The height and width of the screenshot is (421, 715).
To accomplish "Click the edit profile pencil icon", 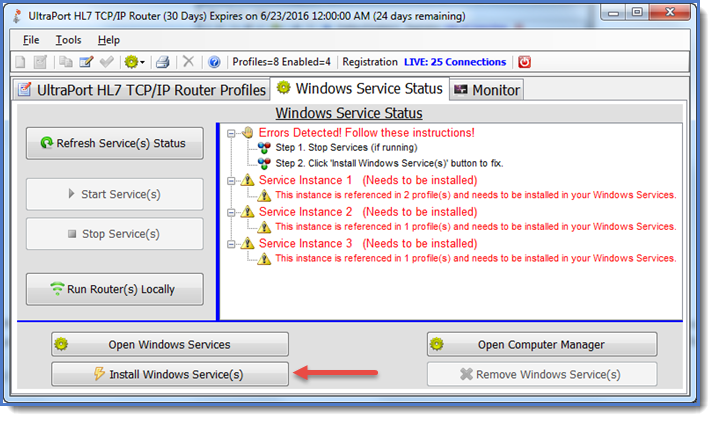I will (x=86, y=62).
